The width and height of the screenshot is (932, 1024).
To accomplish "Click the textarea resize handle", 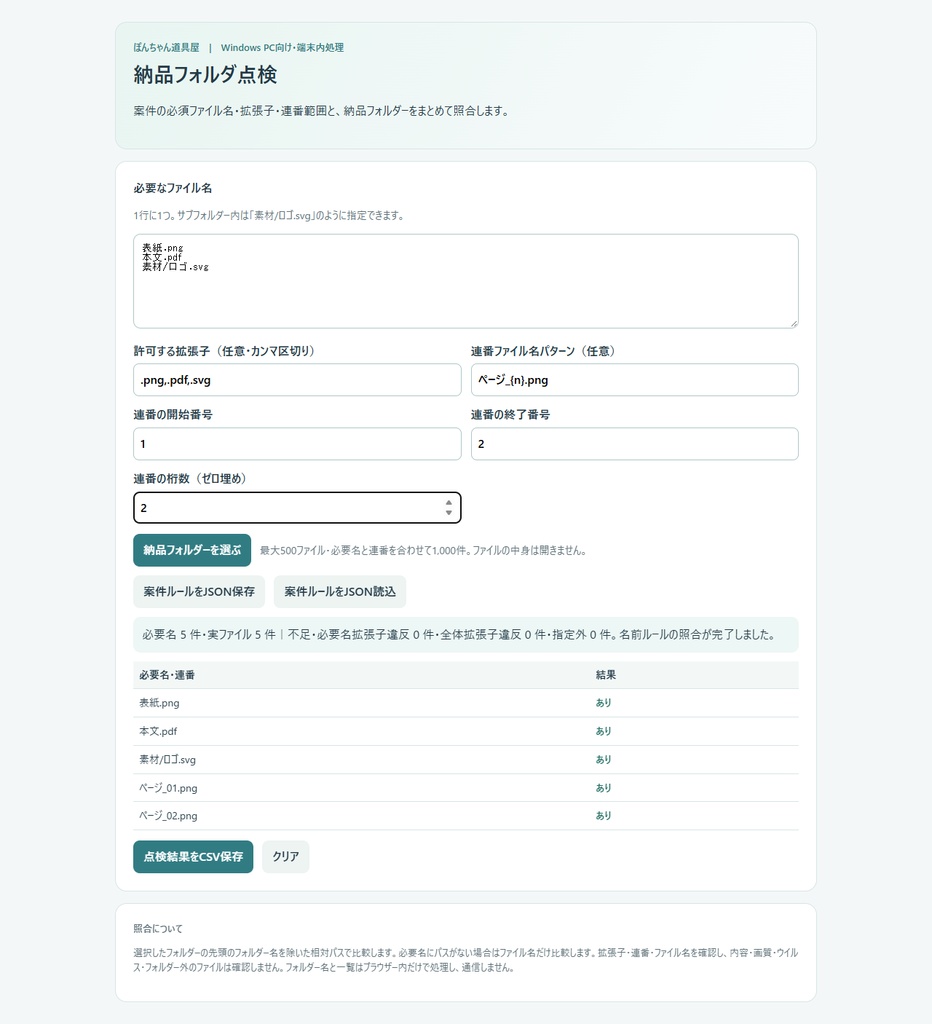I will (x=794, y=323).
